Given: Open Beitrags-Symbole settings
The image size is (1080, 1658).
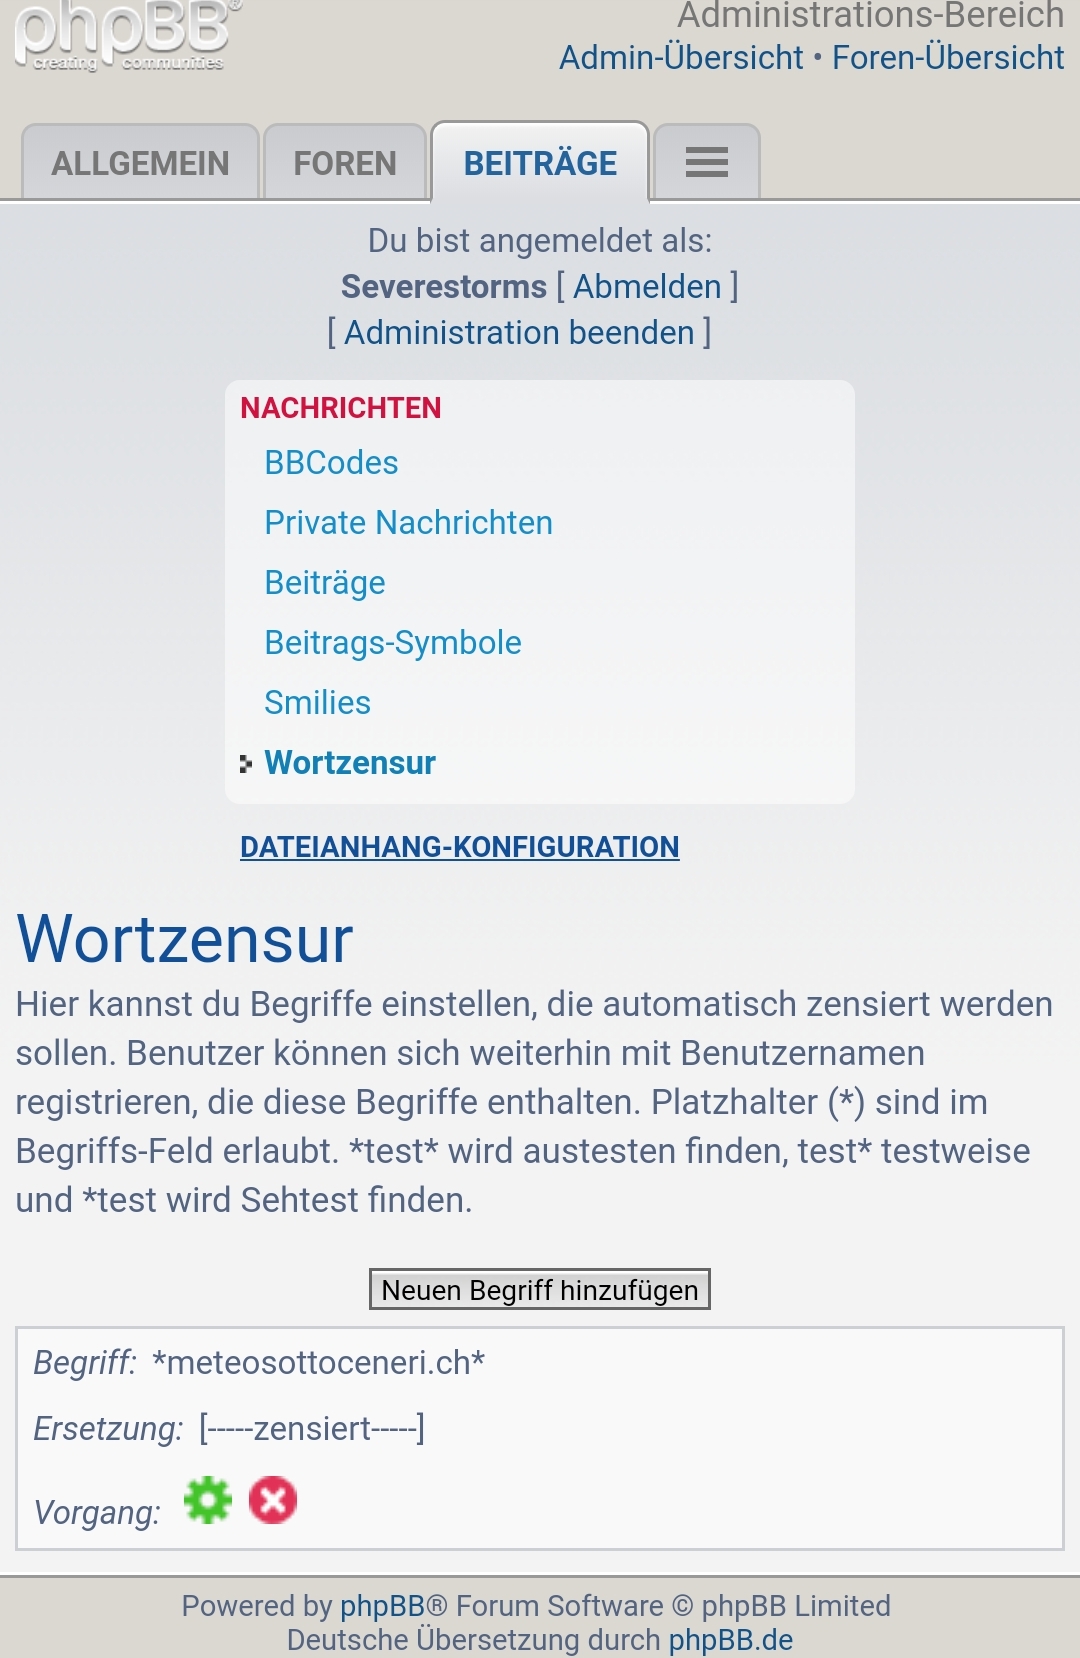Looking at the screenshot, I should (393, 643).
